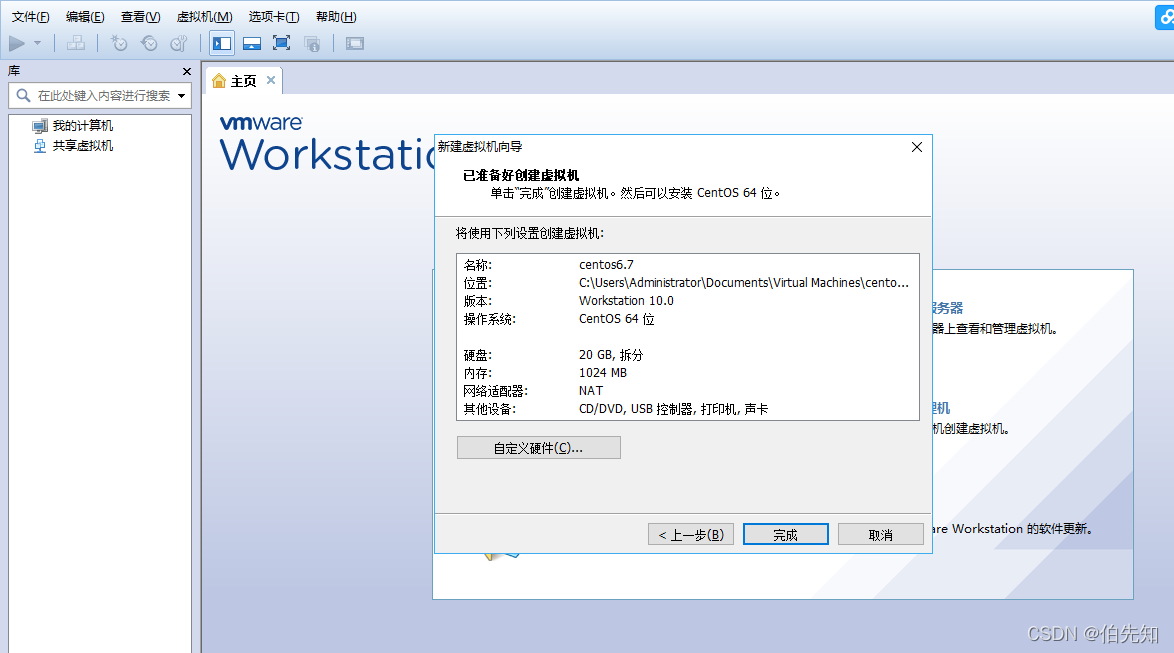Click the 1024 MB memory value
The image size is (1174, 653).
(603, 372)
